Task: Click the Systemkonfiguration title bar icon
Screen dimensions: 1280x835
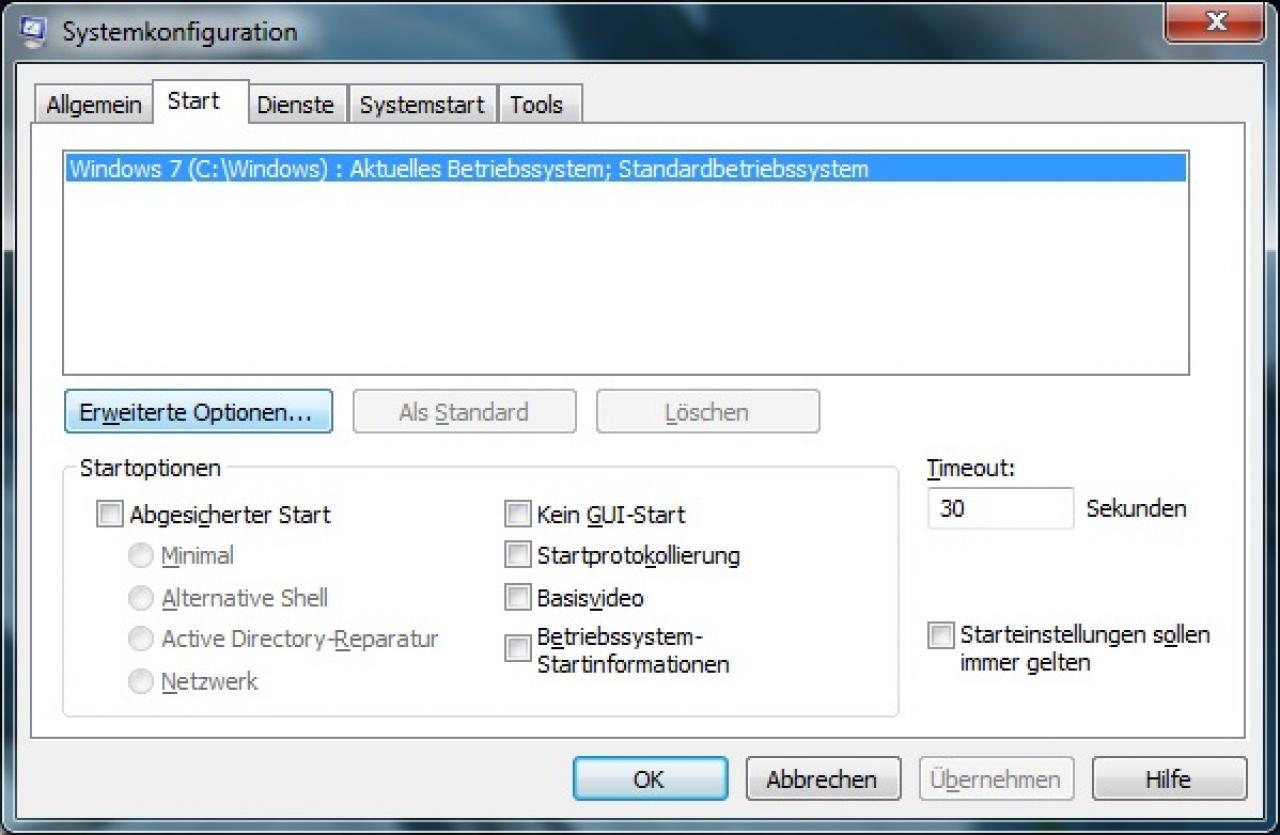Action: click(32, 31)
